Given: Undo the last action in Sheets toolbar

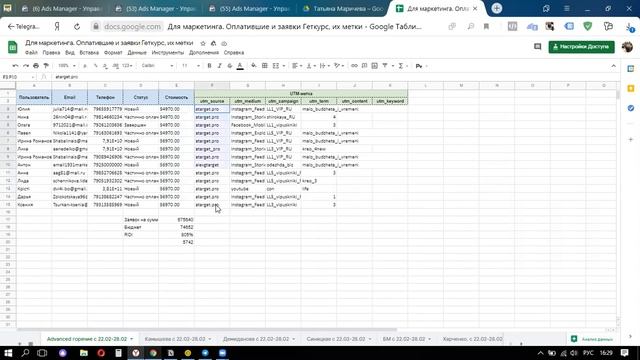Looking at the screenshot, I should click(x=16, y=66).
